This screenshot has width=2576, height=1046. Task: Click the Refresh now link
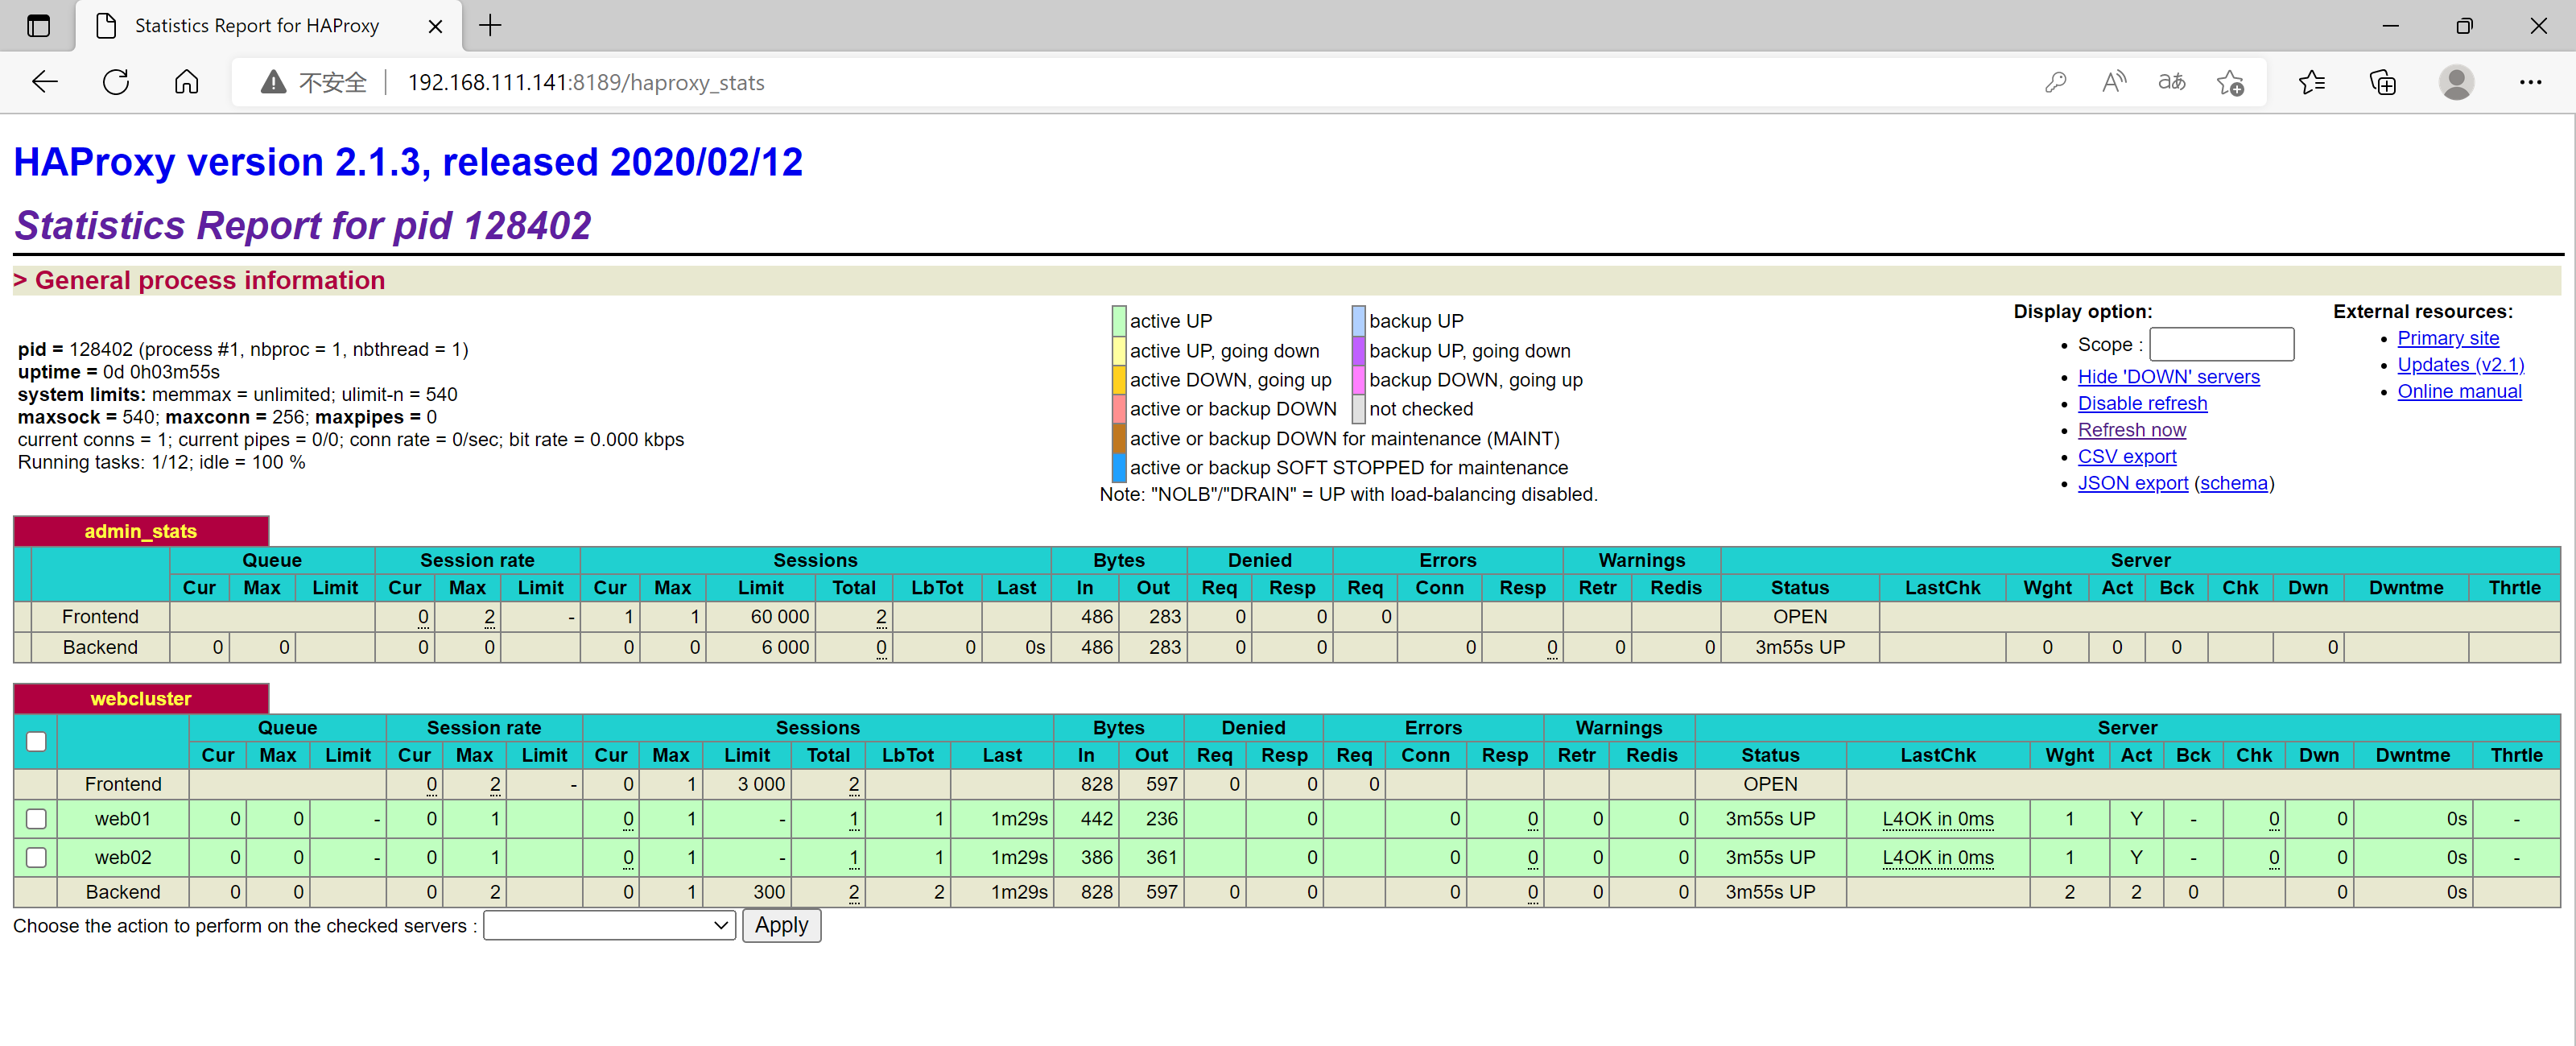click(x=2131, y=430)
